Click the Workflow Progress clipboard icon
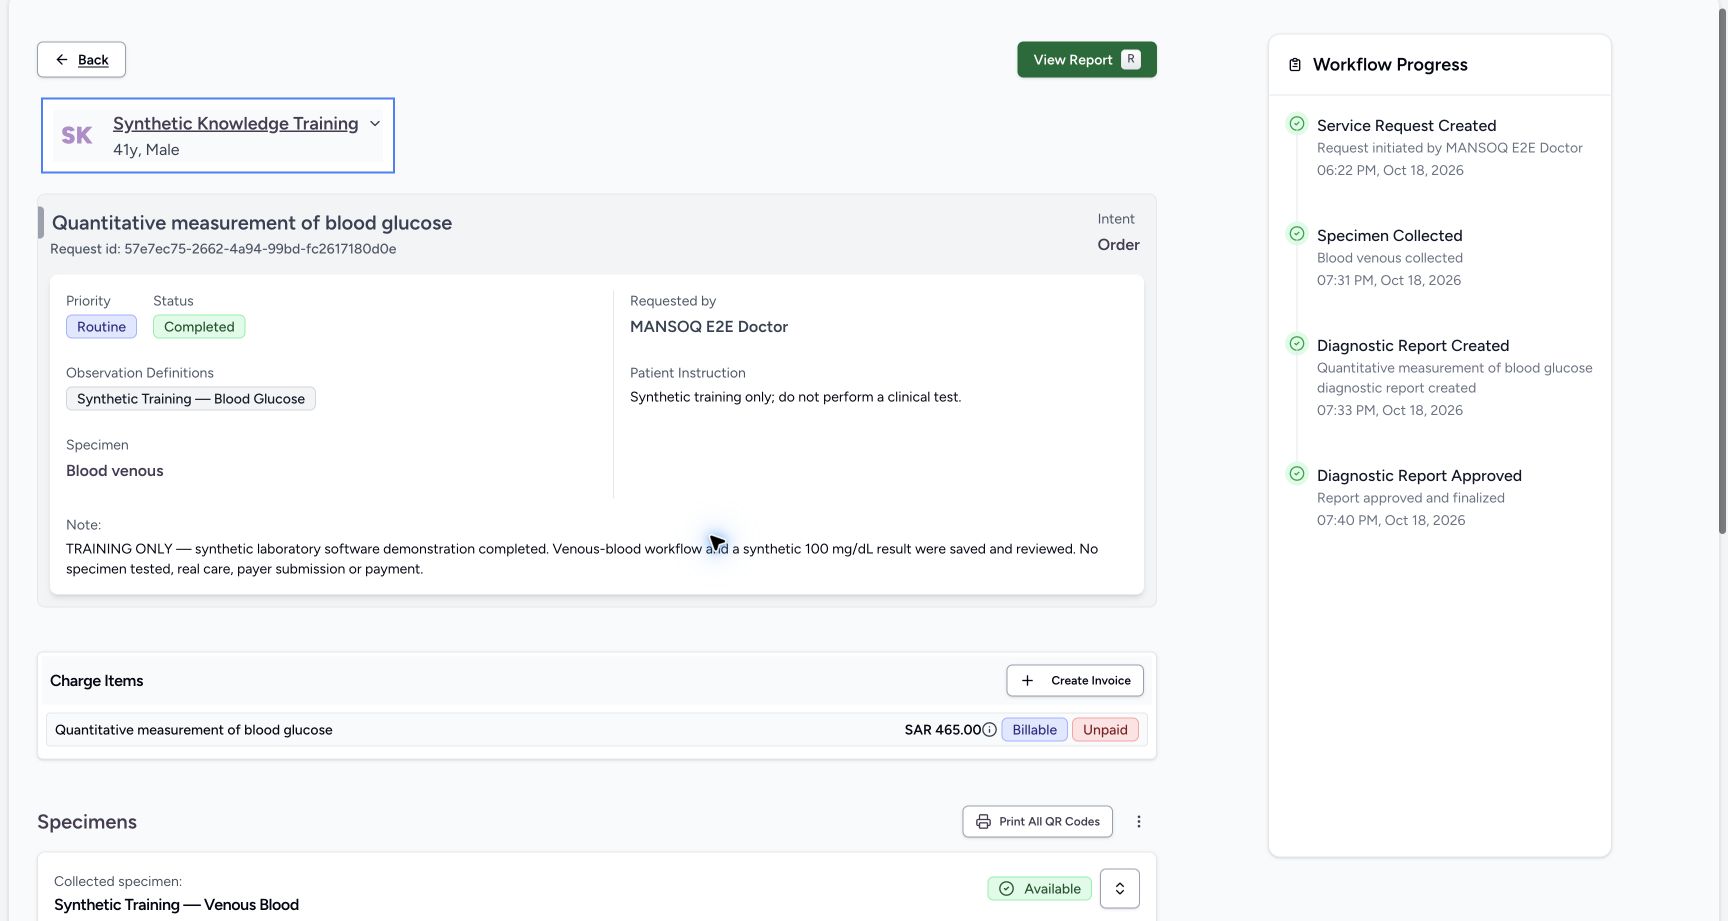This screenshot has height=921, width=1728. point(1295,65)
